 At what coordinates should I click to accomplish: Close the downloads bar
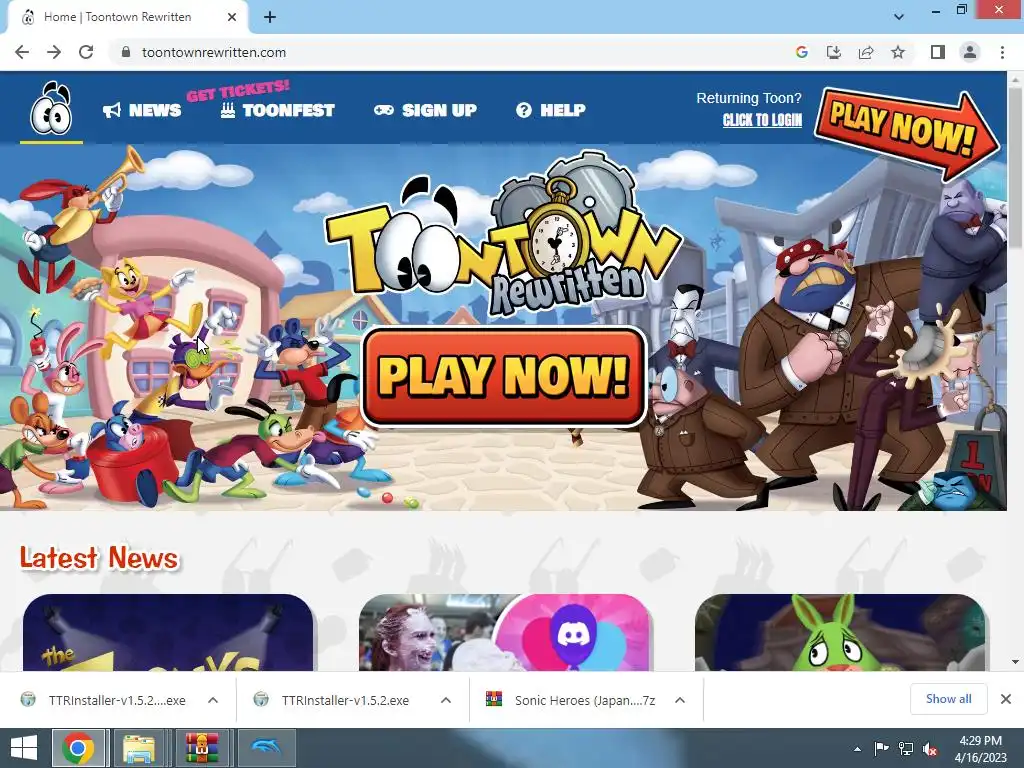1006,699
